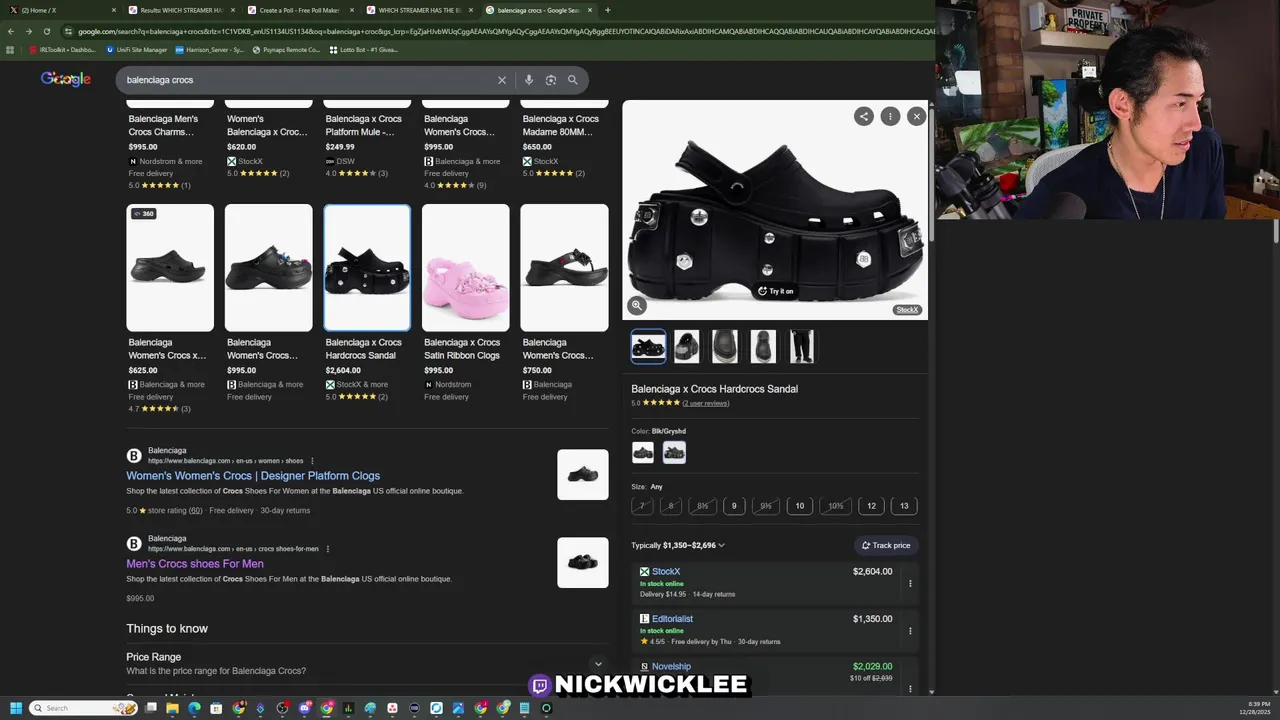Select size 12

871,506
